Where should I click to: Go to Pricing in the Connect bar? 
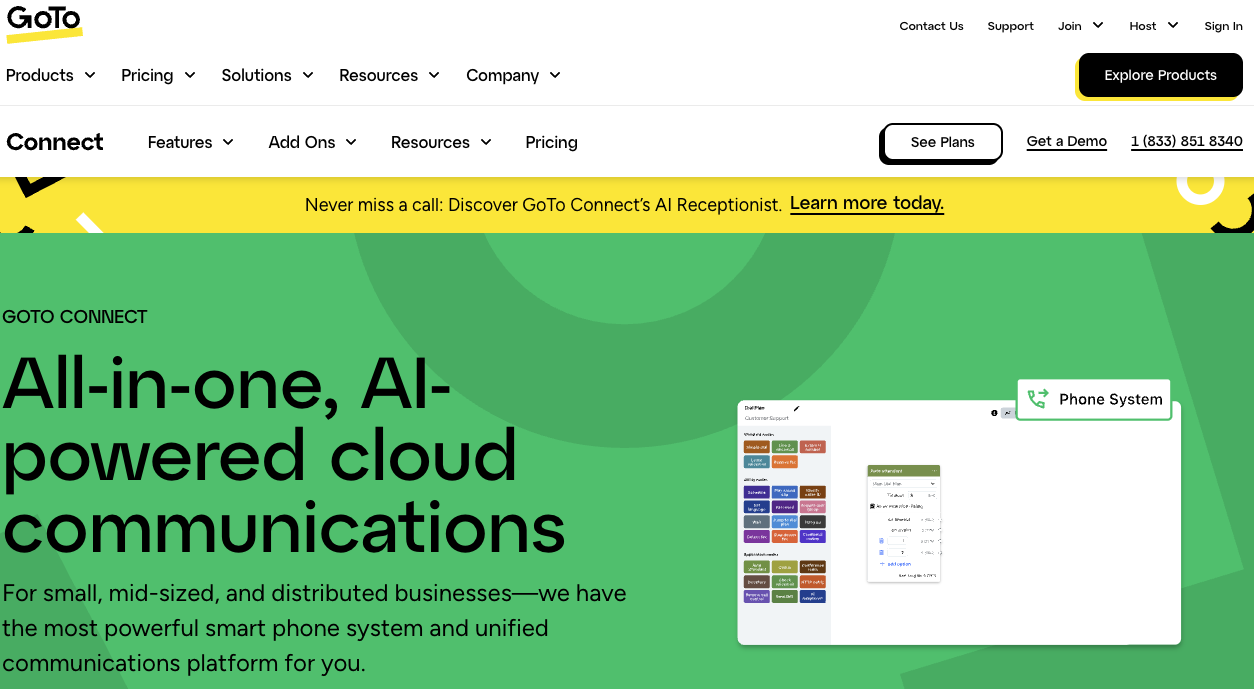551,142
